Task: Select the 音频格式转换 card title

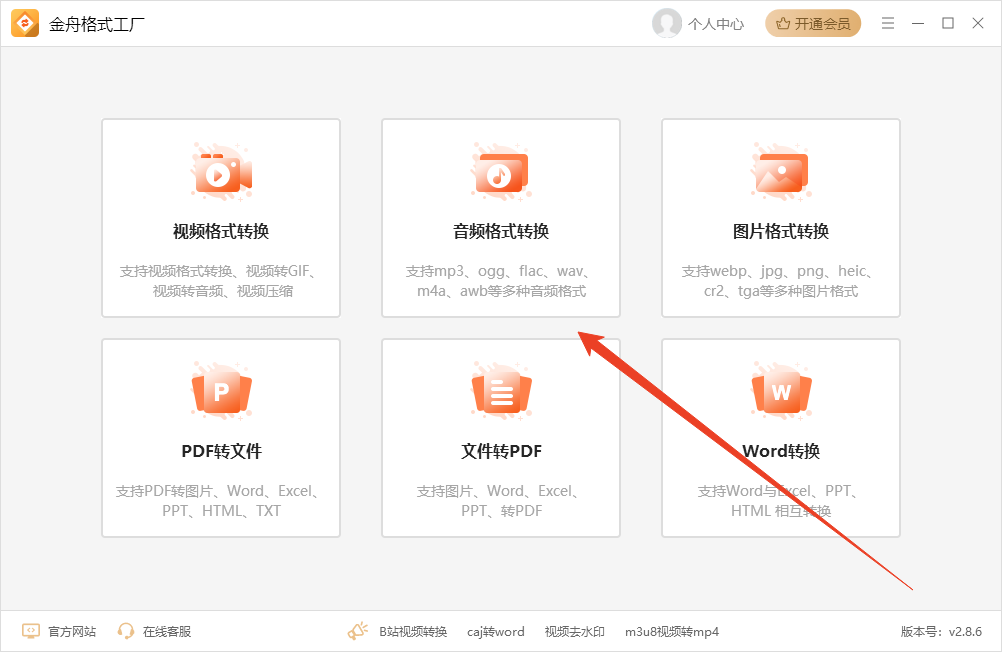Action: [x=501, y=231]
